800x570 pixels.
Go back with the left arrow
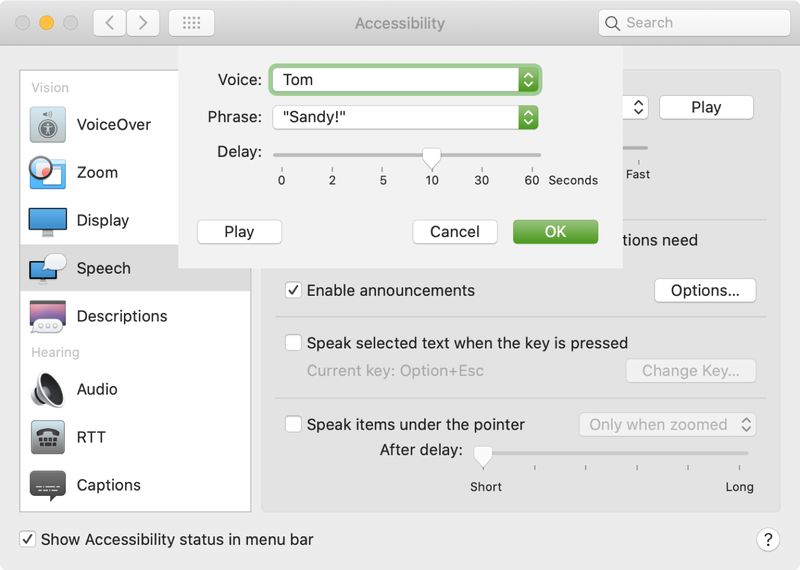[x=109, y=23]
